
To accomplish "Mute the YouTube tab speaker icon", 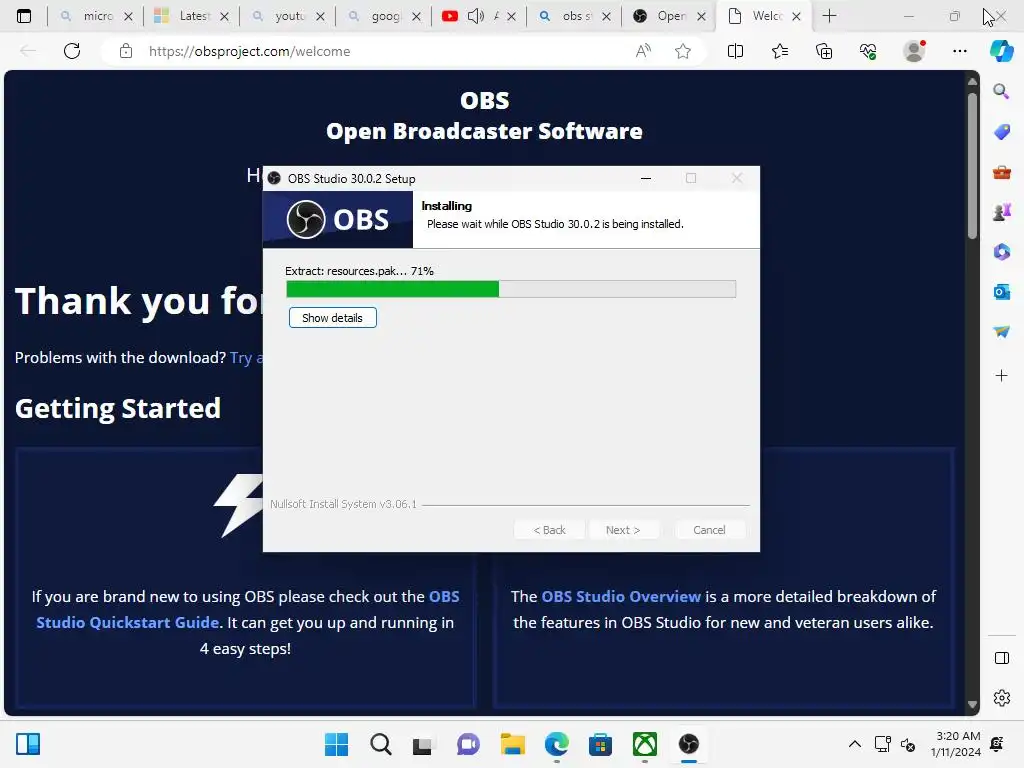I will pos(476,16).
